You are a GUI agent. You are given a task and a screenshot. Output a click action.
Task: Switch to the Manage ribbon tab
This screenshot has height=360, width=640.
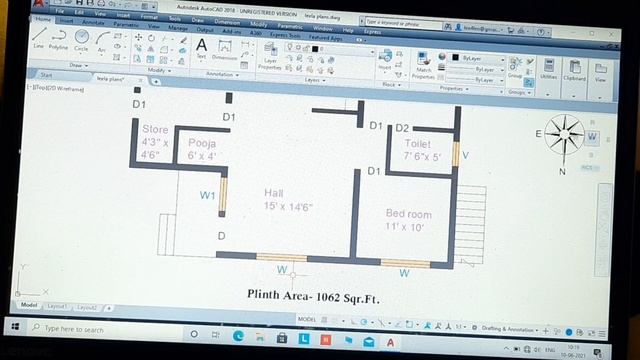178,28
